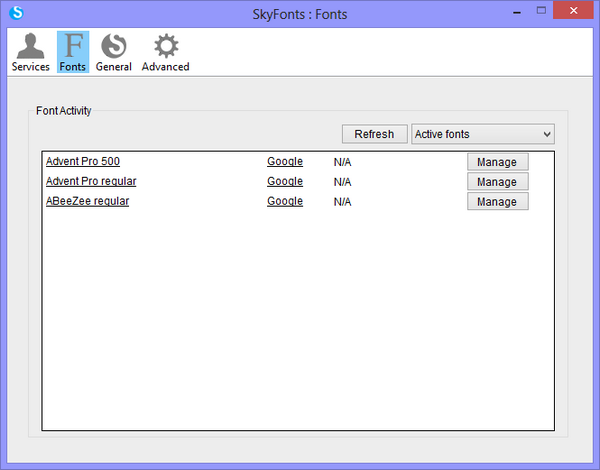600x470 pixels.
Task: Click Google link for ABeeZee regular
Action: tap(285, 201)
